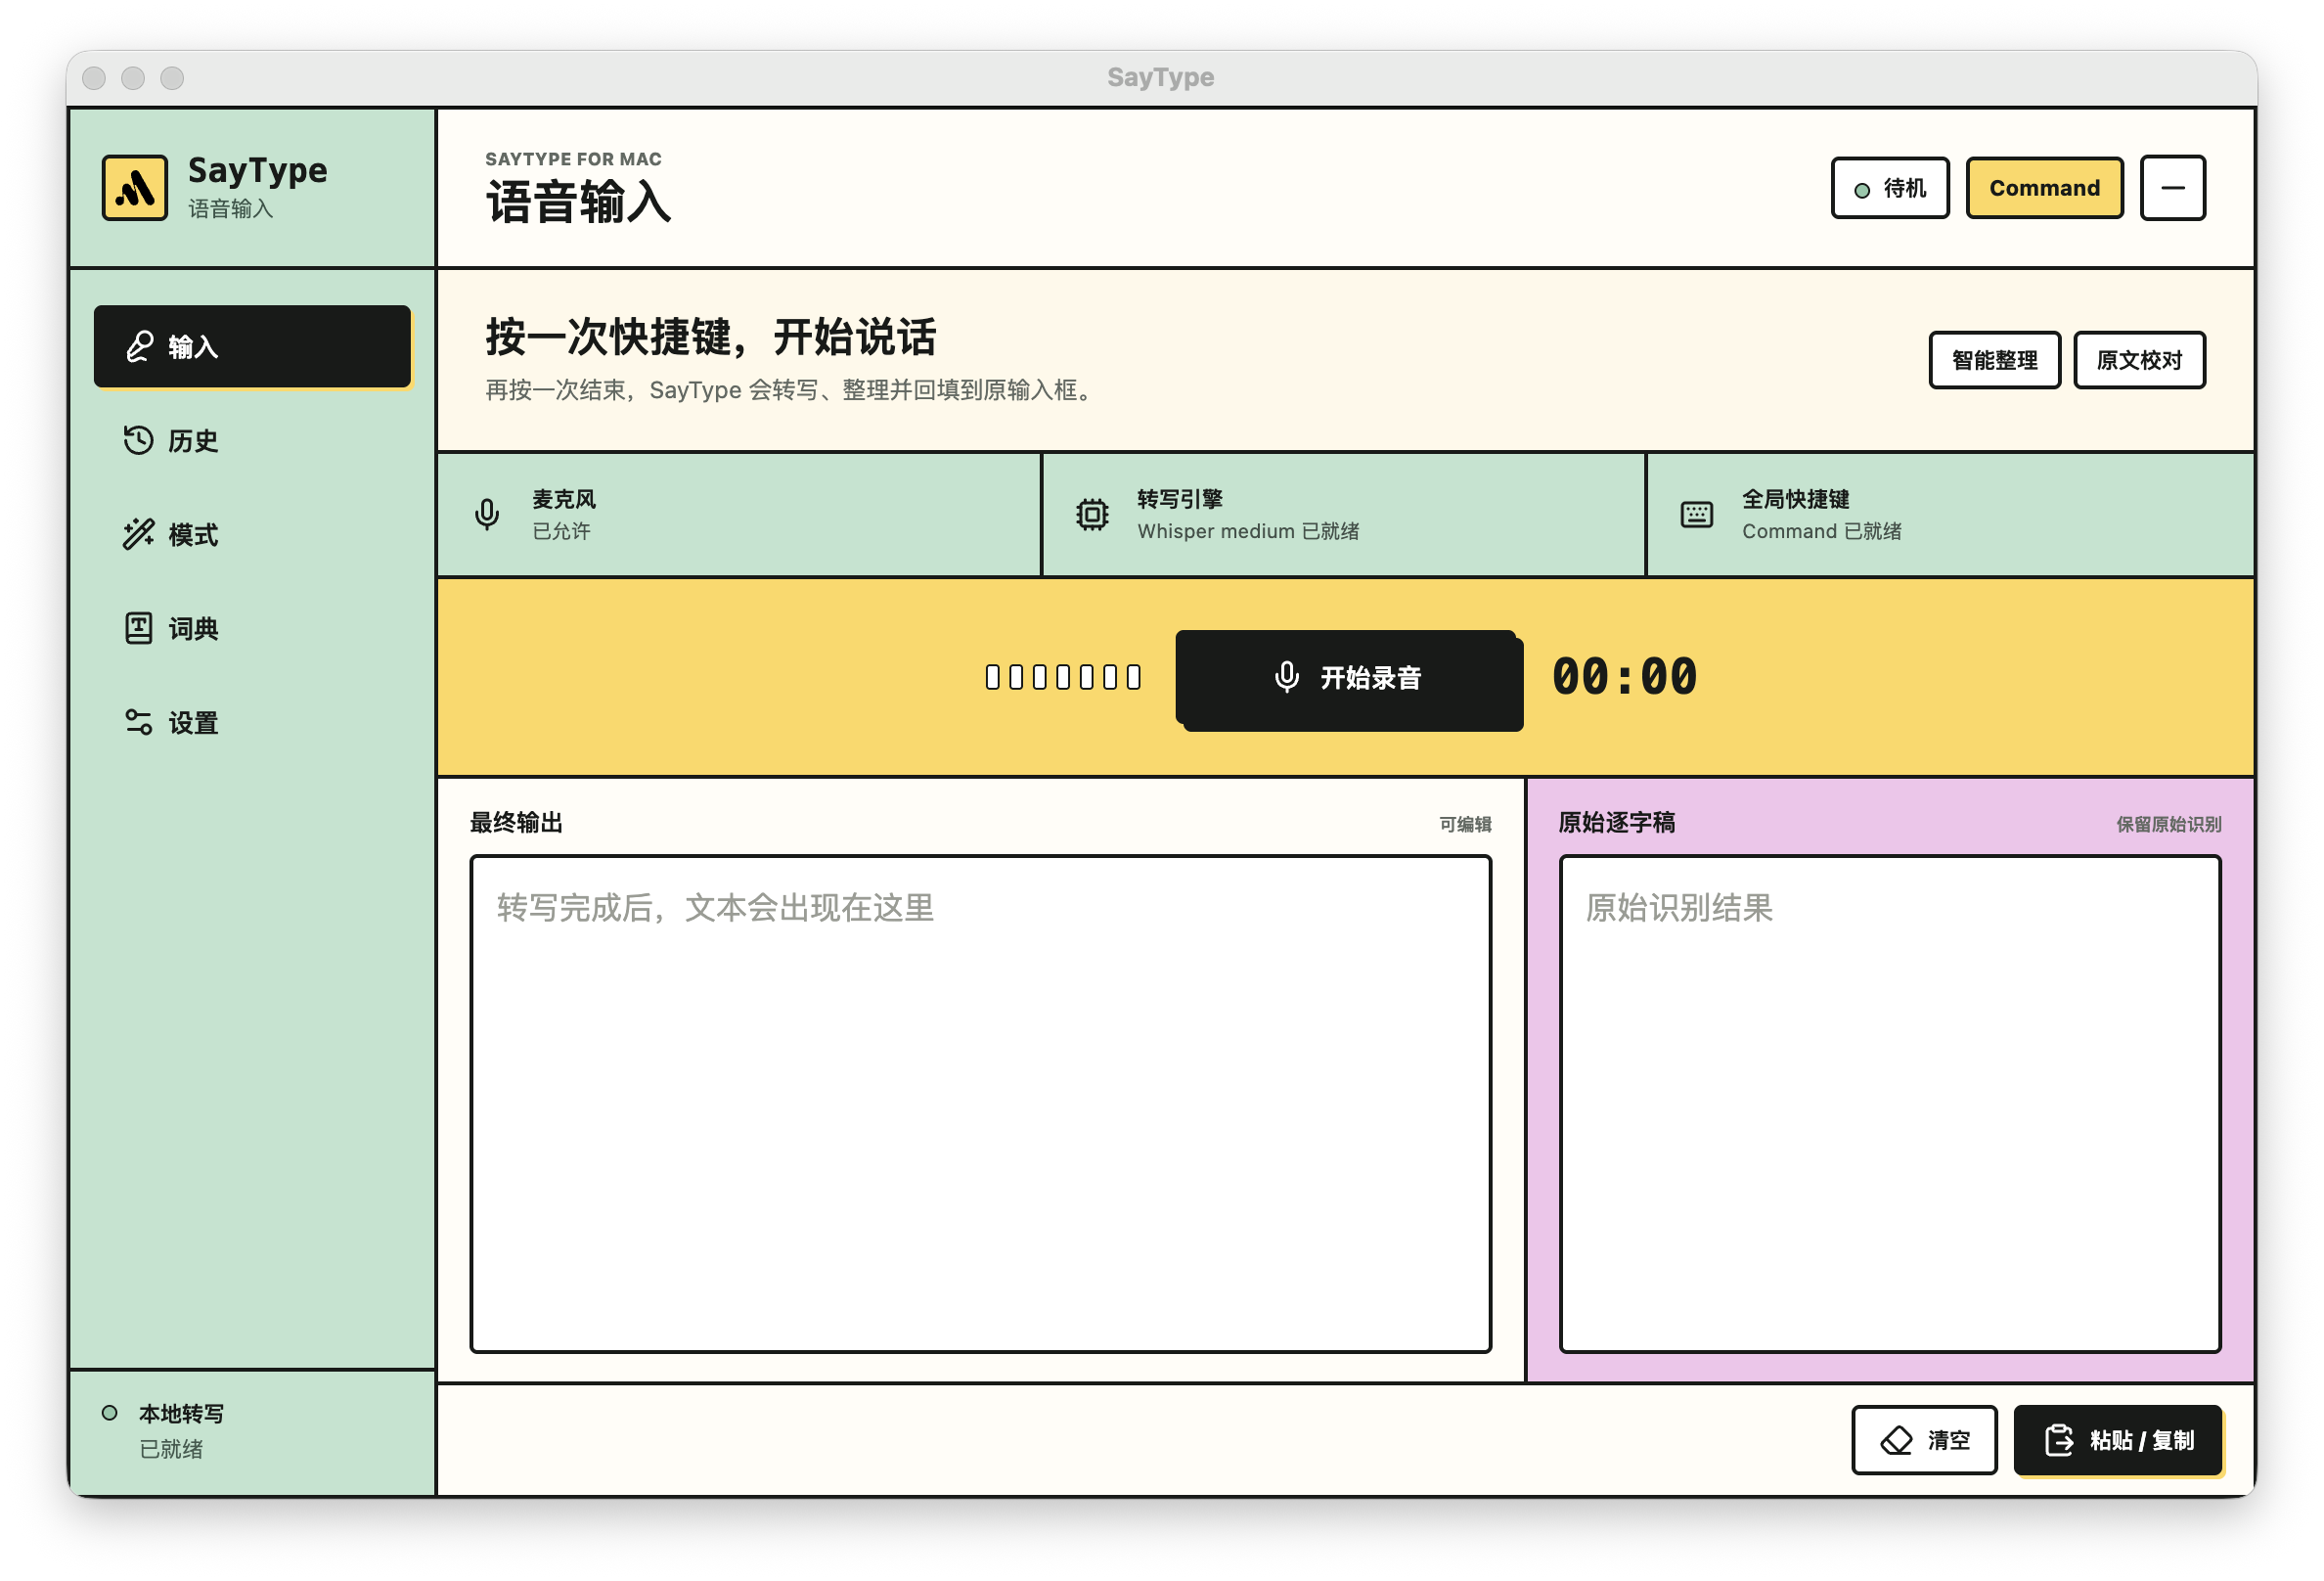
Task: Open the 历史 history tab
Action: click(252, 440)
